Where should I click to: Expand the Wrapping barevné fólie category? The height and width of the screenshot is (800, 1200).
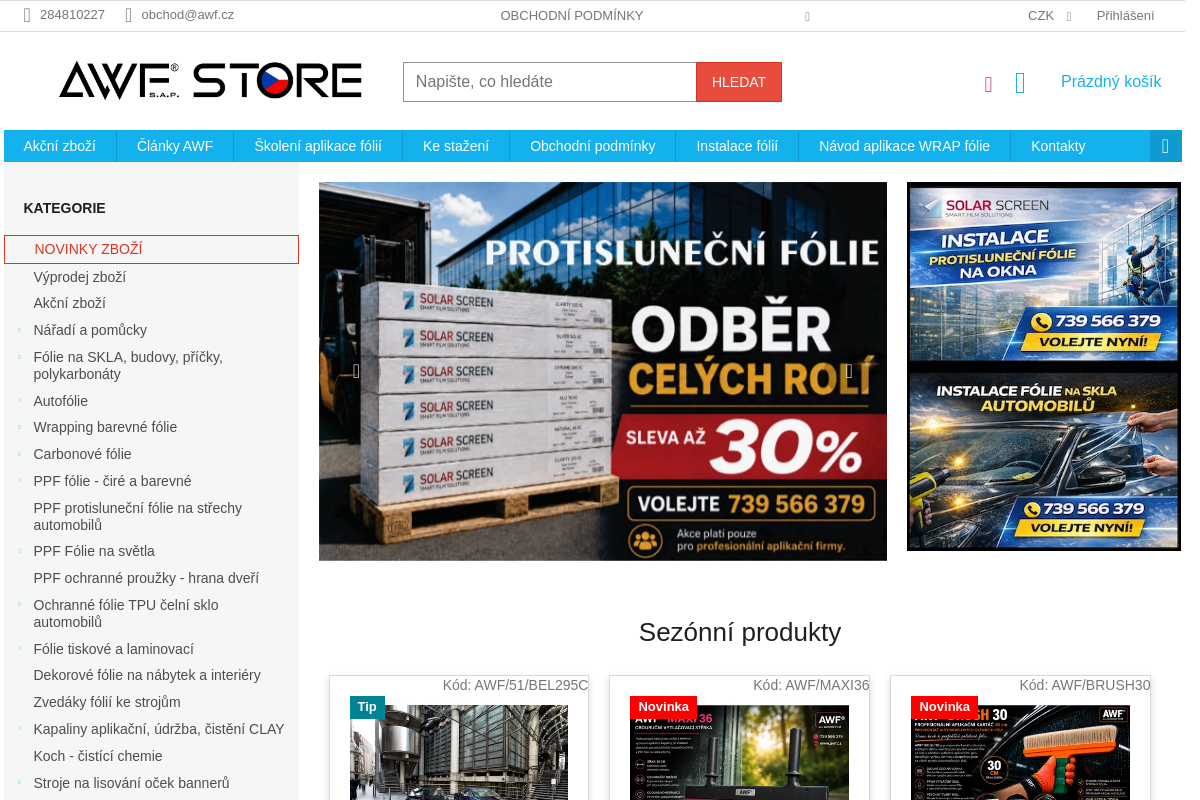tap(19, 427)
